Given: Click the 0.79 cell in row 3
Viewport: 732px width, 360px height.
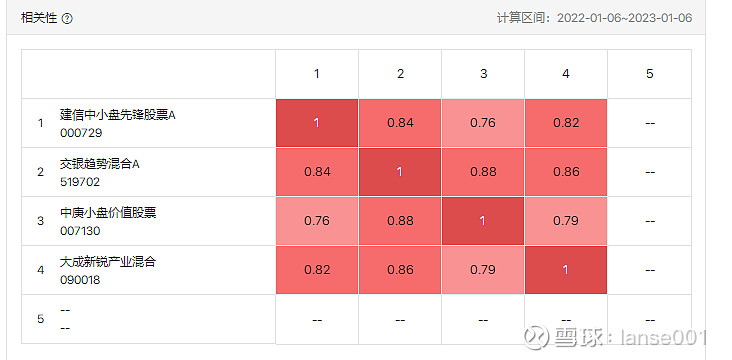Looking at the screenshot, I should click(566, 221).
